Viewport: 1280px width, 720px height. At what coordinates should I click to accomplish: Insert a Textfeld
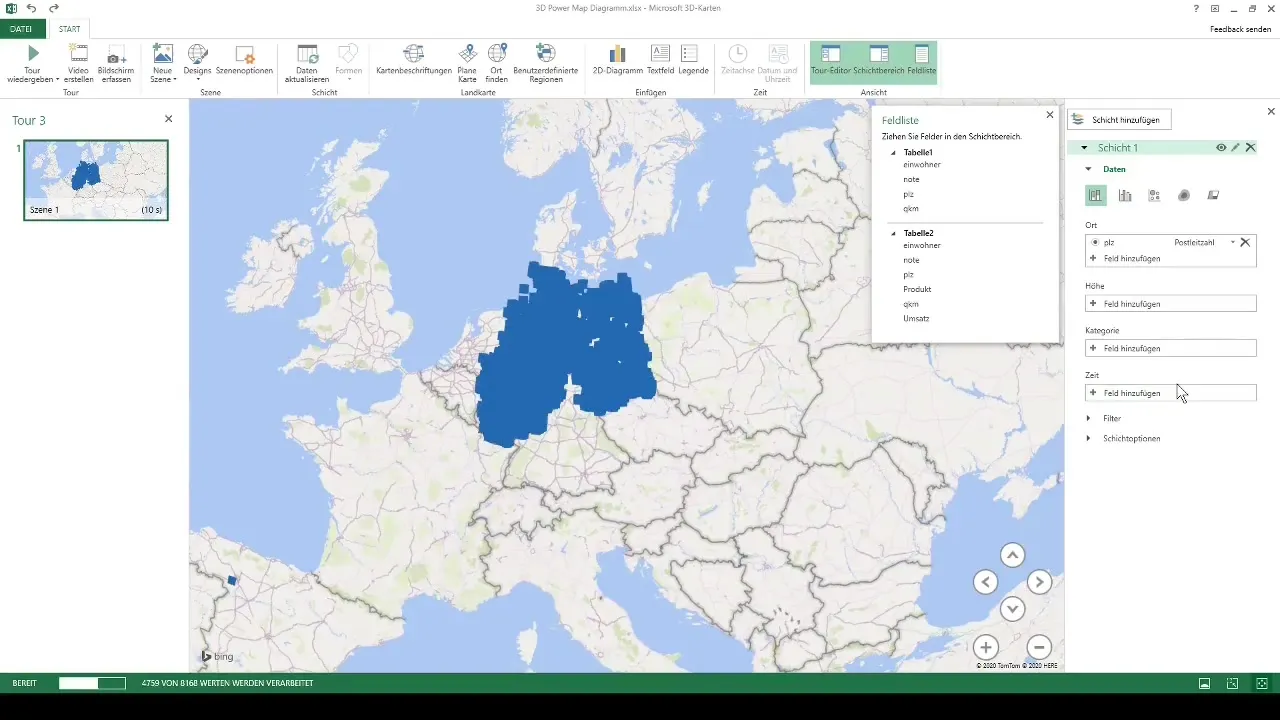point(660,60)
